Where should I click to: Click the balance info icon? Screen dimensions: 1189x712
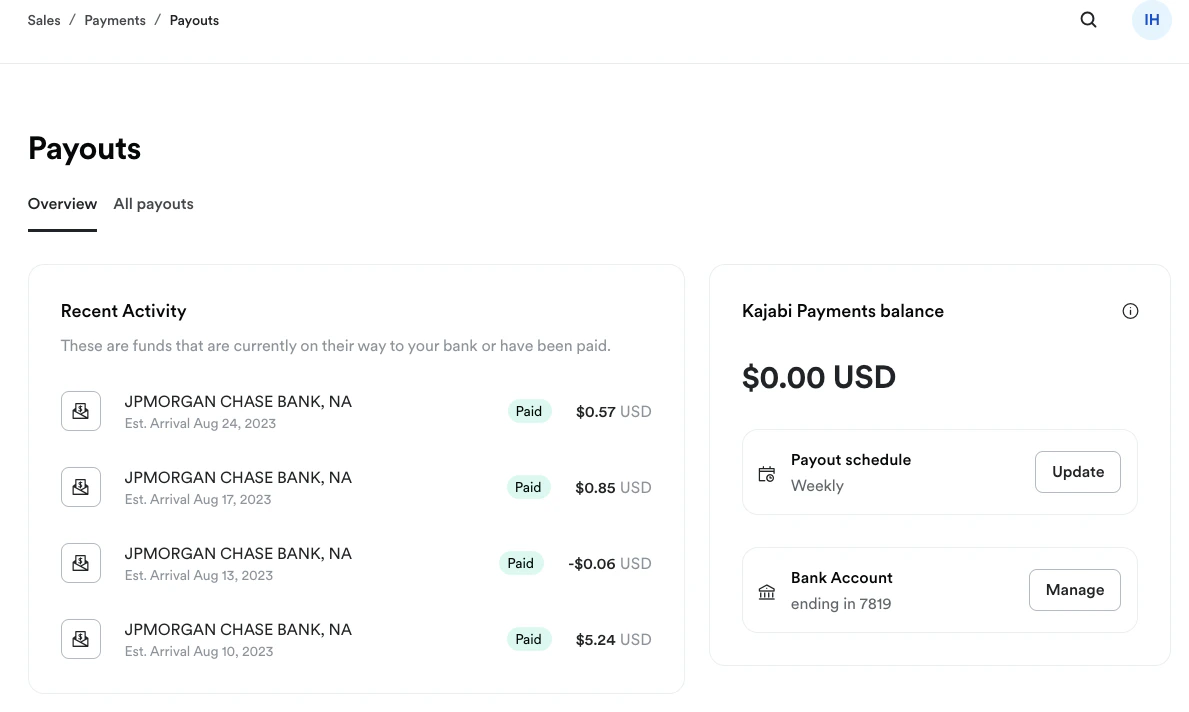point(1130,311)
